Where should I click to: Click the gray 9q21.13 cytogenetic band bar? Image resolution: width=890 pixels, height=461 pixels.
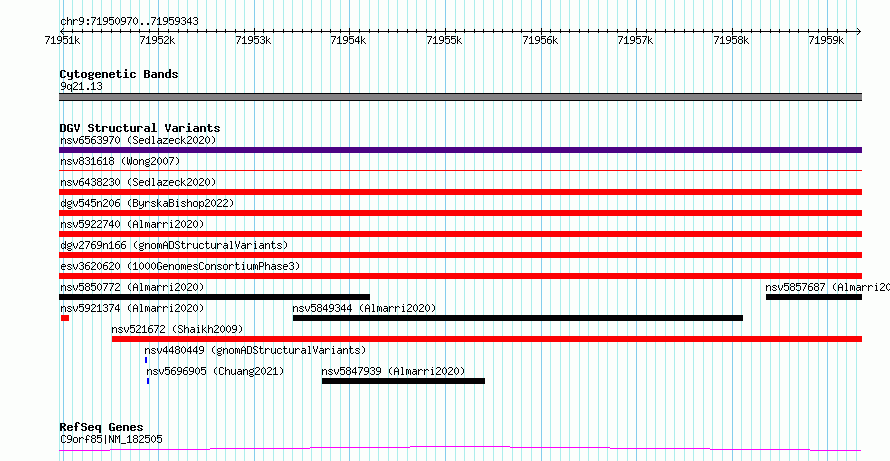(x=460, y=97)
